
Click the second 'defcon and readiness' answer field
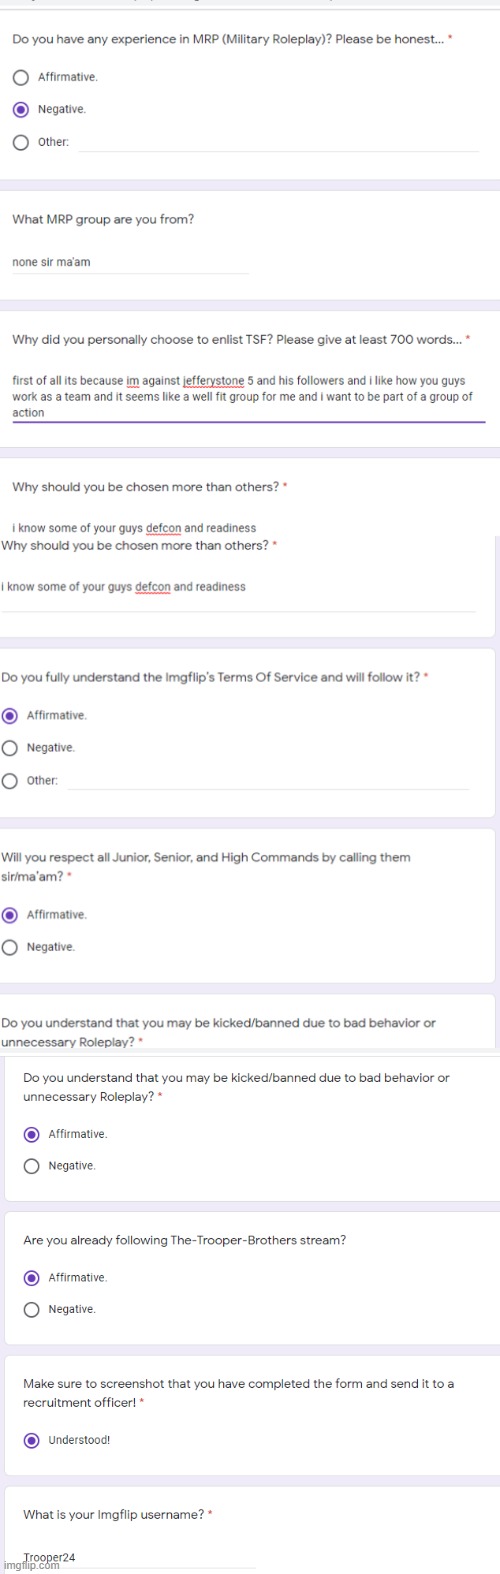[x=238, y=592]
